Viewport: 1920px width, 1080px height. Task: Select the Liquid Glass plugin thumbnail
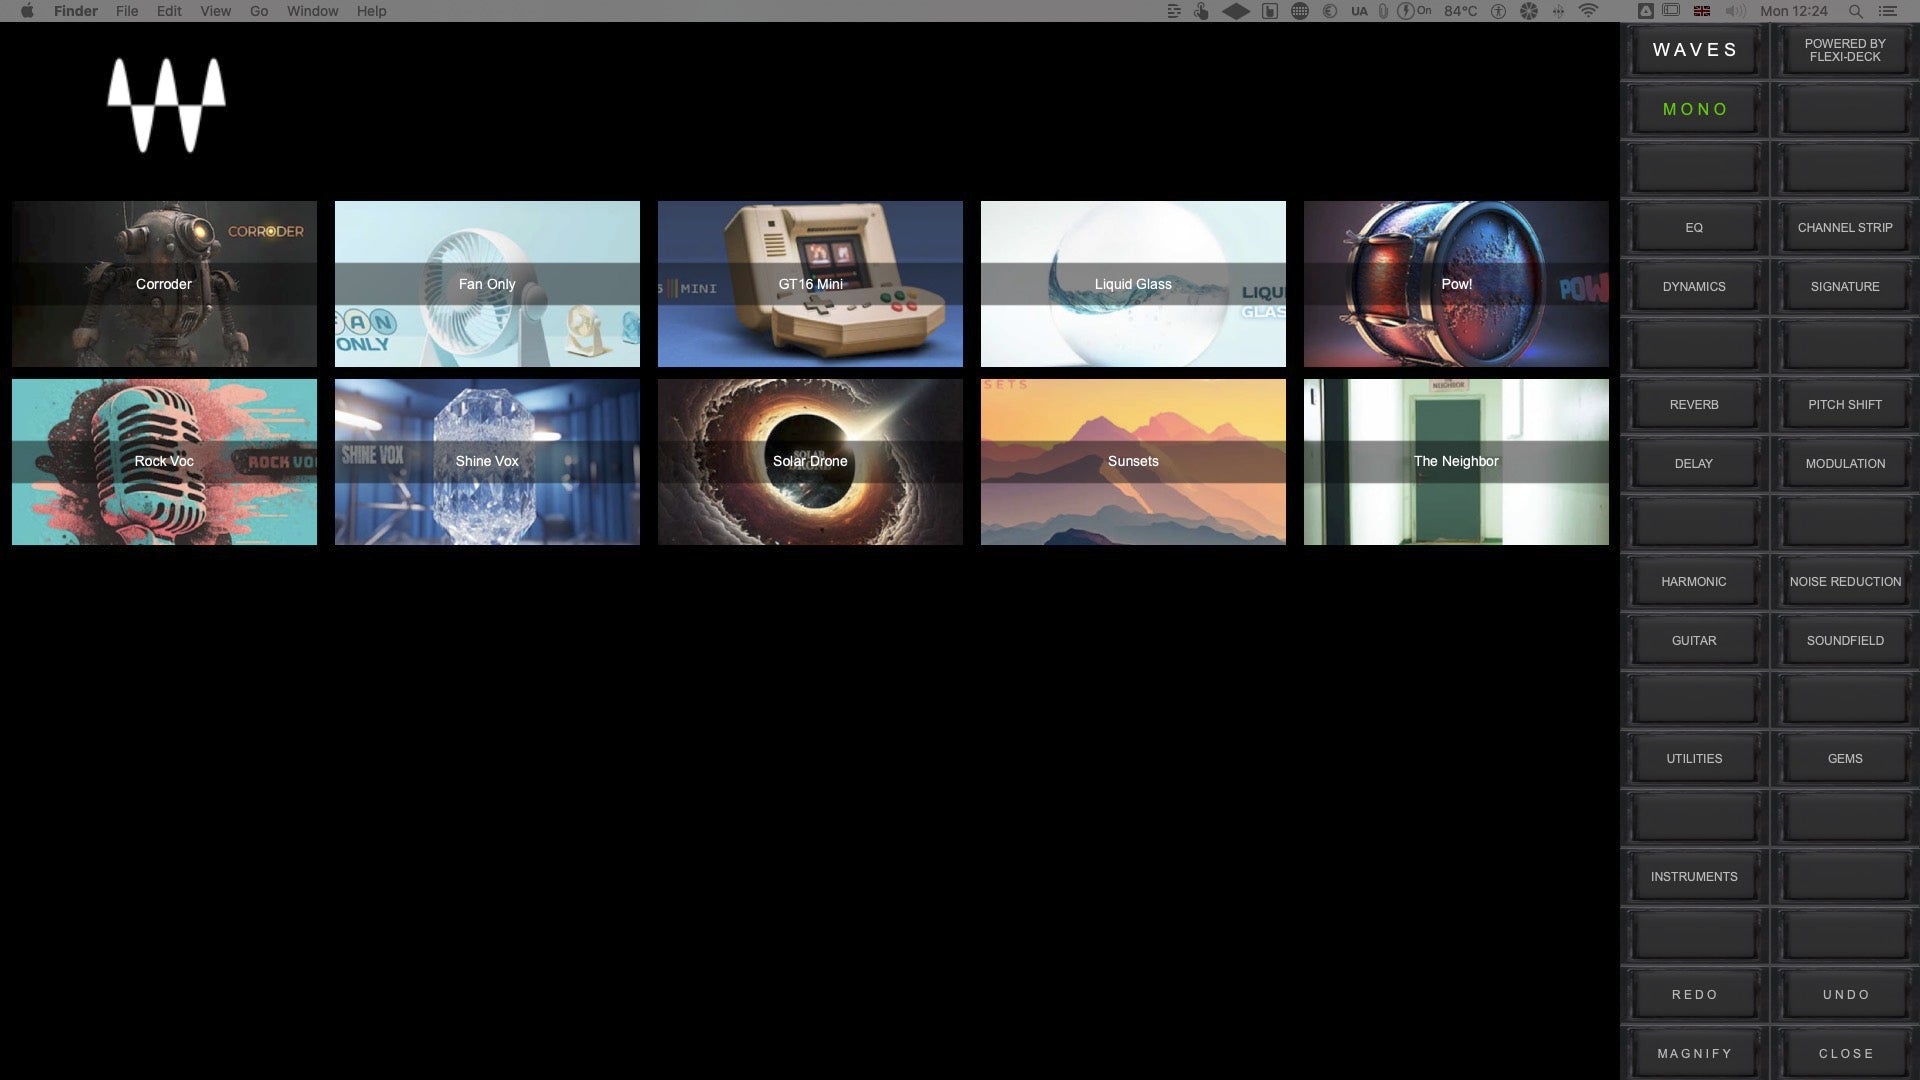[x=1133, y=284]
